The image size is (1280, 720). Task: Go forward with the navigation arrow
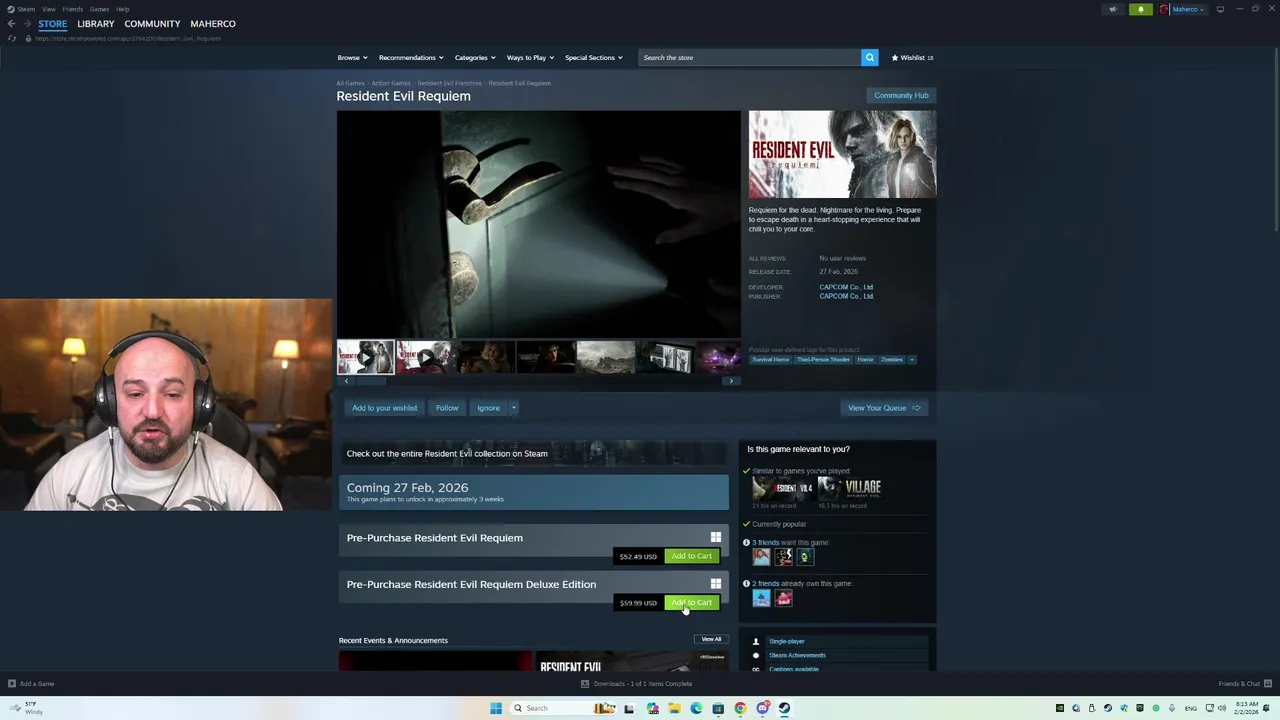click(x=28, y=24)
